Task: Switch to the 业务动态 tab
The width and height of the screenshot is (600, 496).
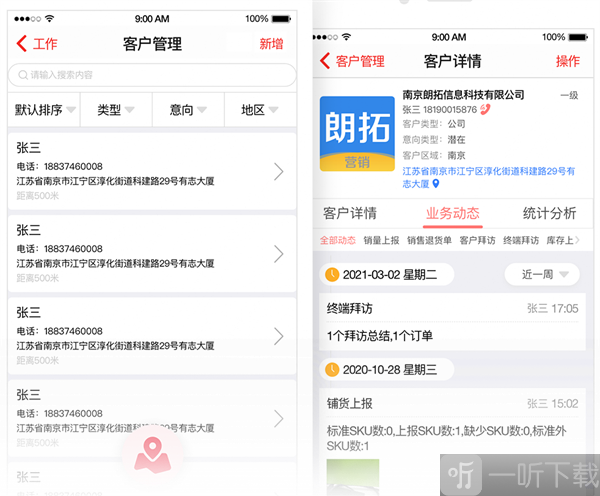Action: (453, 213)
